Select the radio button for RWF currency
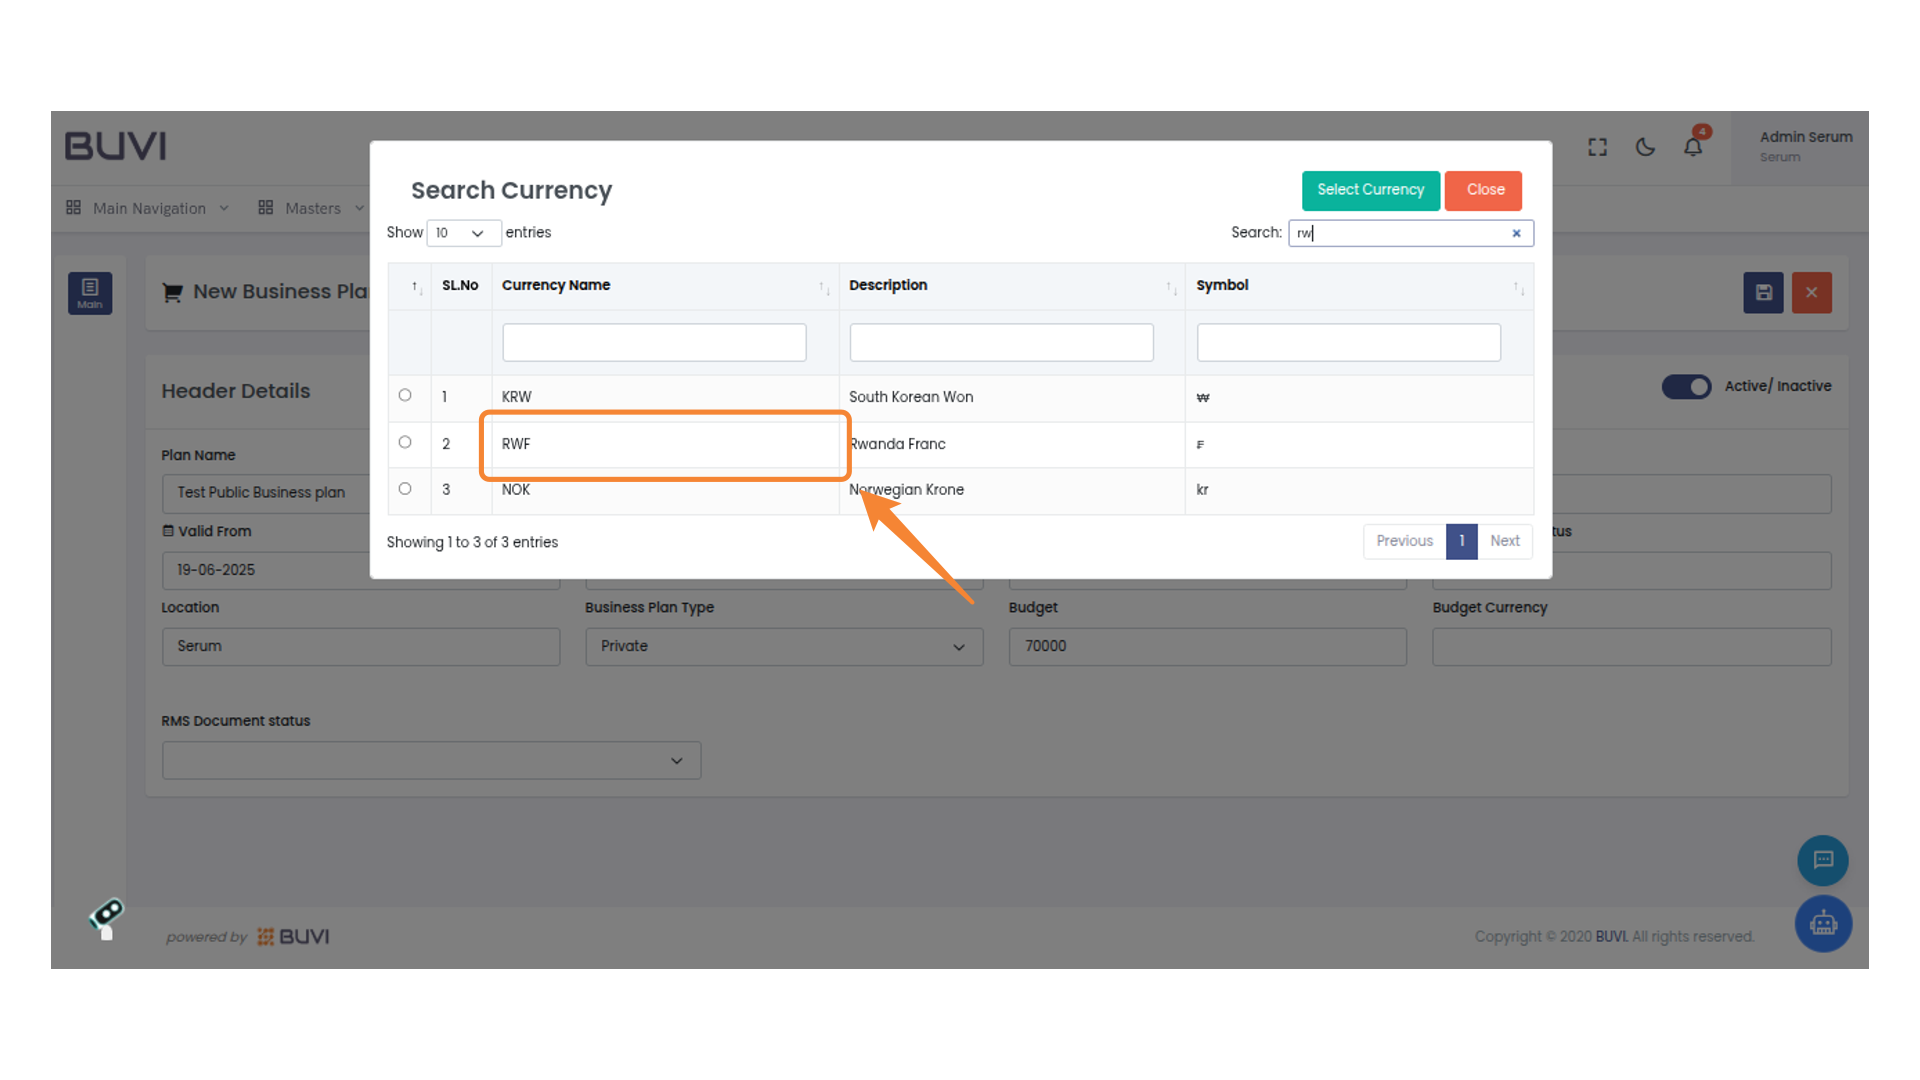This screenshot has width=1920, height=1080. point(406,441)
